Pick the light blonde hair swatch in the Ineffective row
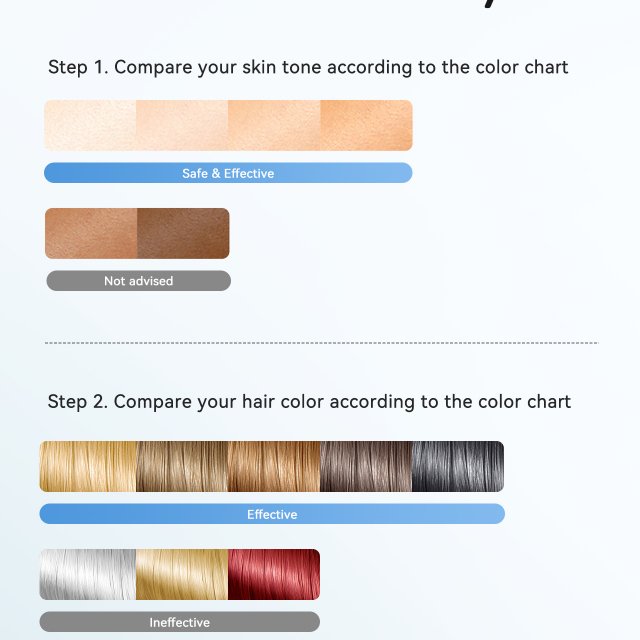The image size is (640, 640). (x=182, y=574)
